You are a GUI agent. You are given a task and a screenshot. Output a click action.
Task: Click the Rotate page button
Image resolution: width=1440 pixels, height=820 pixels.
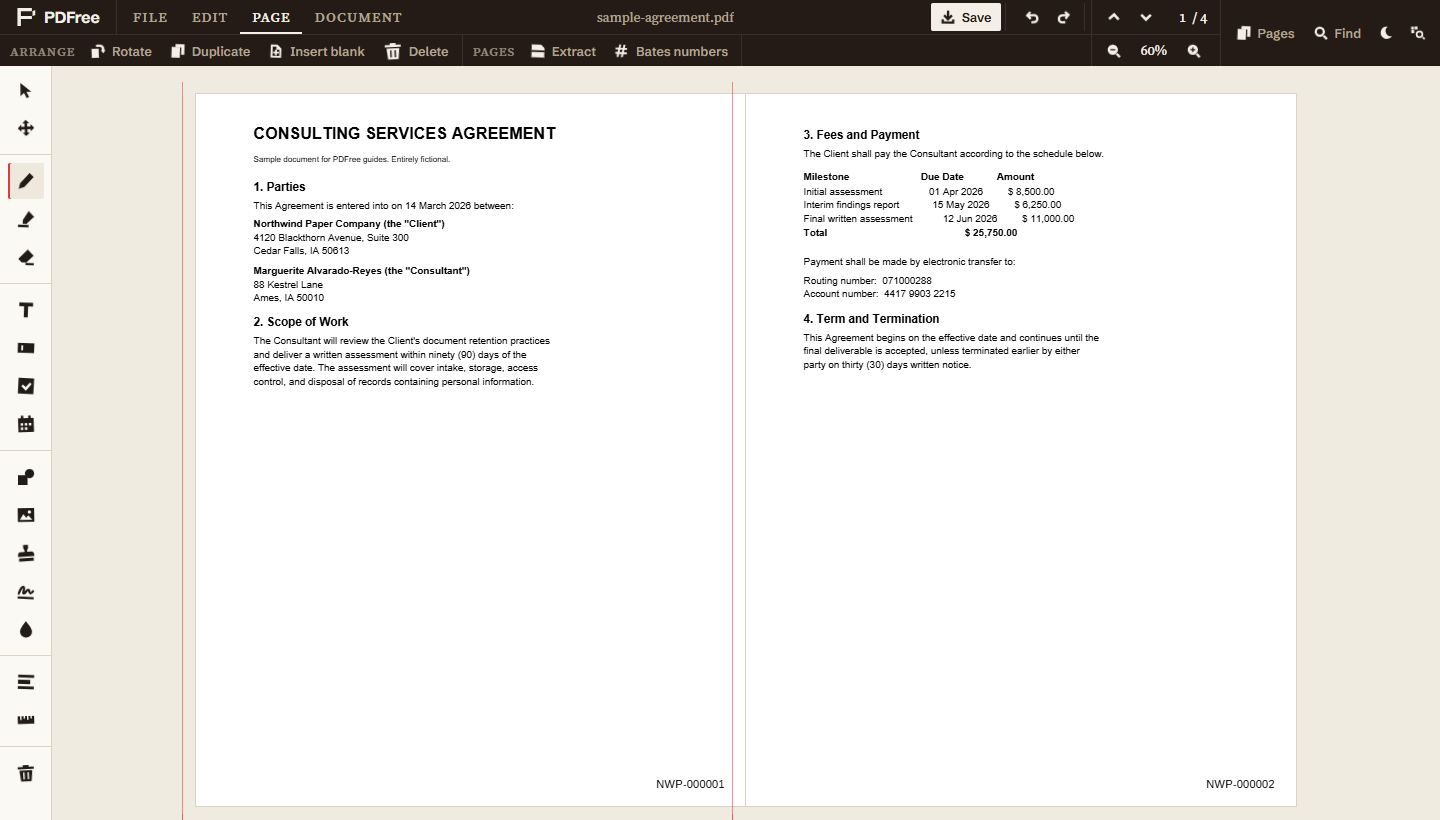click(121, 51)
